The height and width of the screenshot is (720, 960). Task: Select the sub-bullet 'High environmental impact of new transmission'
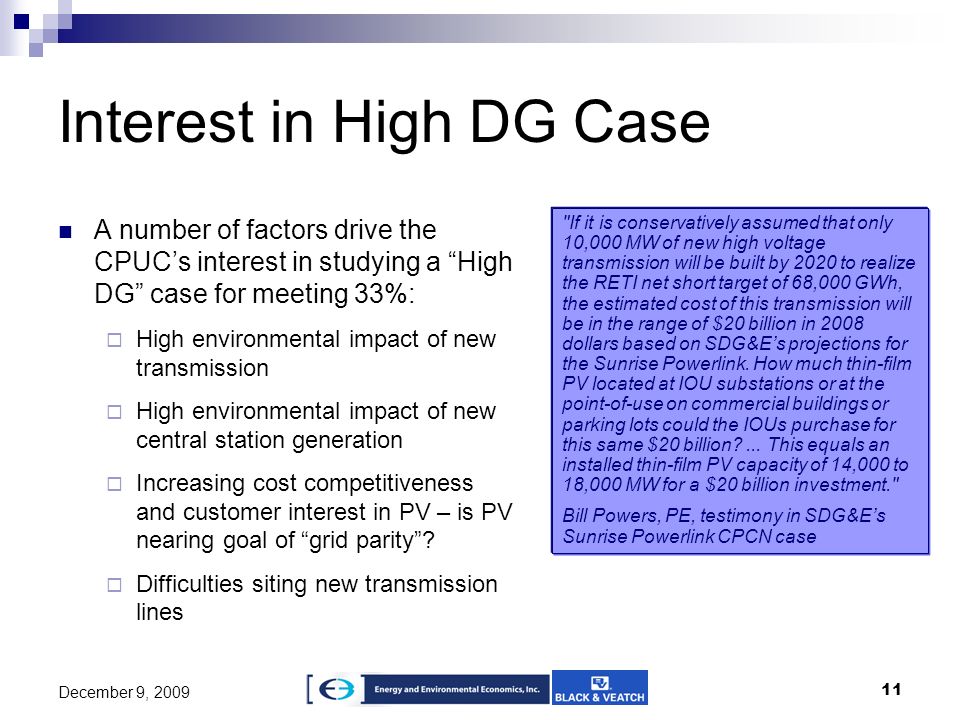tap(316, 353)
